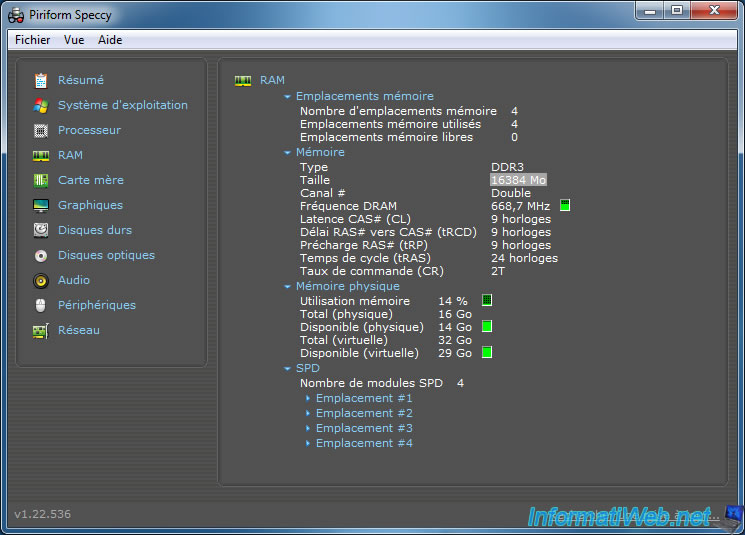
Task: Open the Vue menu
Action: pos(74,40)
